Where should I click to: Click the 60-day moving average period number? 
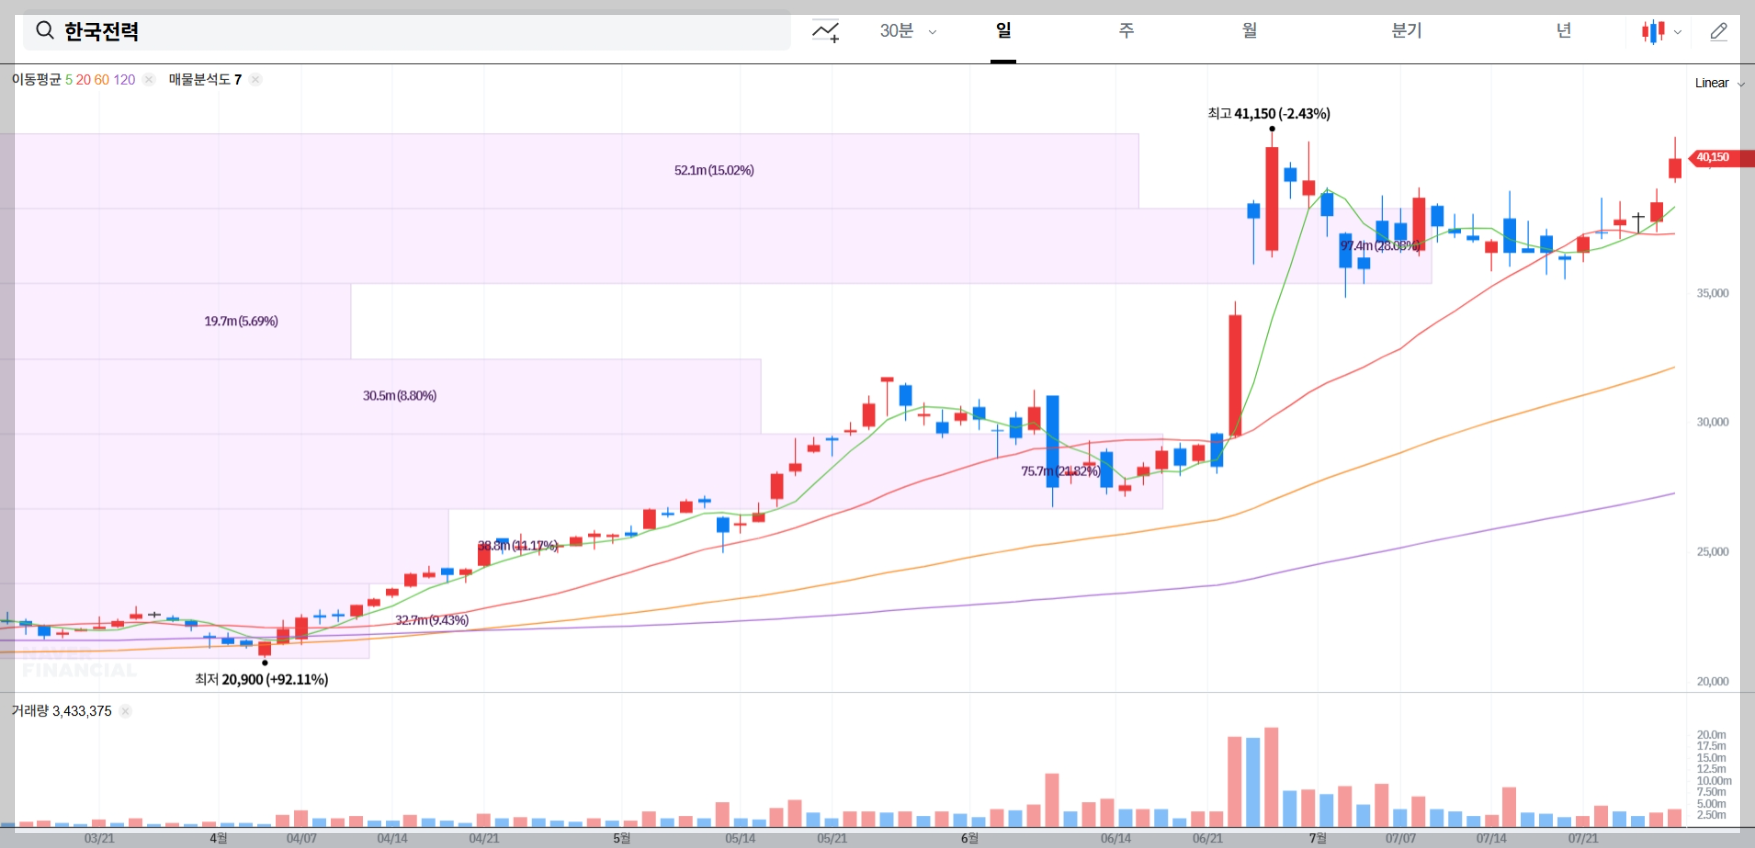(x=102, y=80)
